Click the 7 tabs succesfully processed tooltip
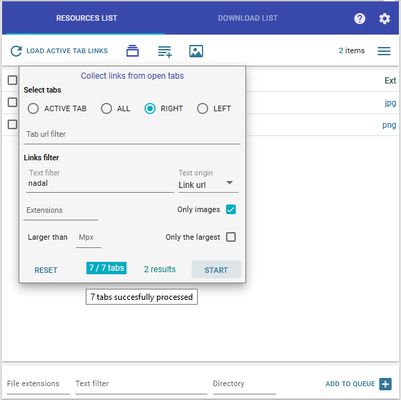The image size is (401, 400). (x=142, y=297)
